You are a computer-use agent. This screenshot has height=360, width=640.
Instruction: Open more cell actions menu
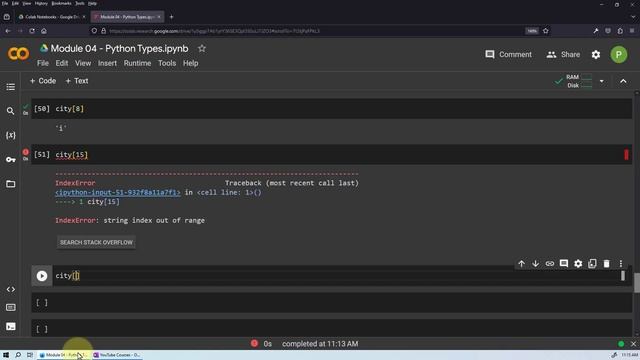click(x=621, y=264)
